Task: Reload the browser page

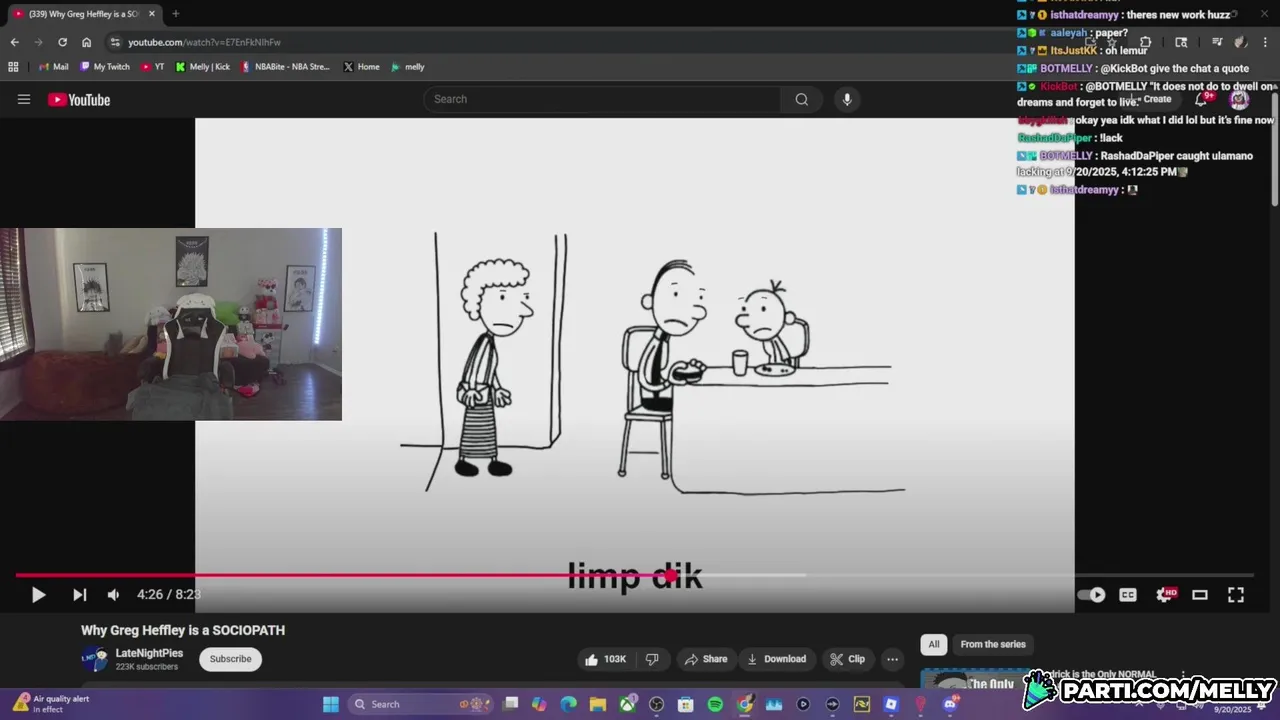Action: tap(62, 42)
